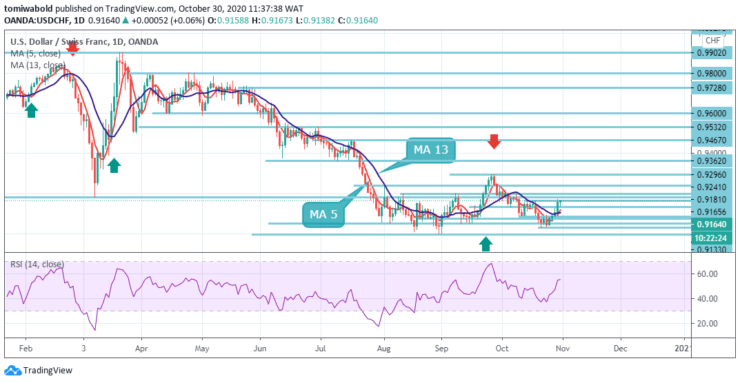Click the +0.00052 (+0.06%) change text
The width and height of the screenshot is (740, 383).
[x=168, y=21]
